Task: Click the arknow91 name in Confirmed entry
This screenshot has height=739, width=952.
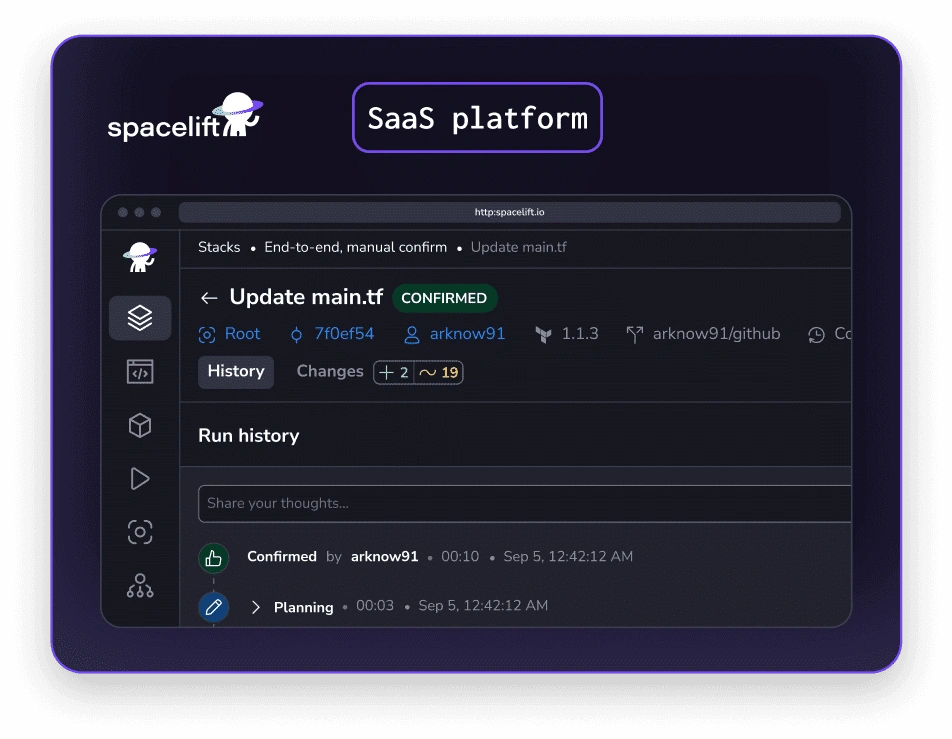Action: coord(384,556)
